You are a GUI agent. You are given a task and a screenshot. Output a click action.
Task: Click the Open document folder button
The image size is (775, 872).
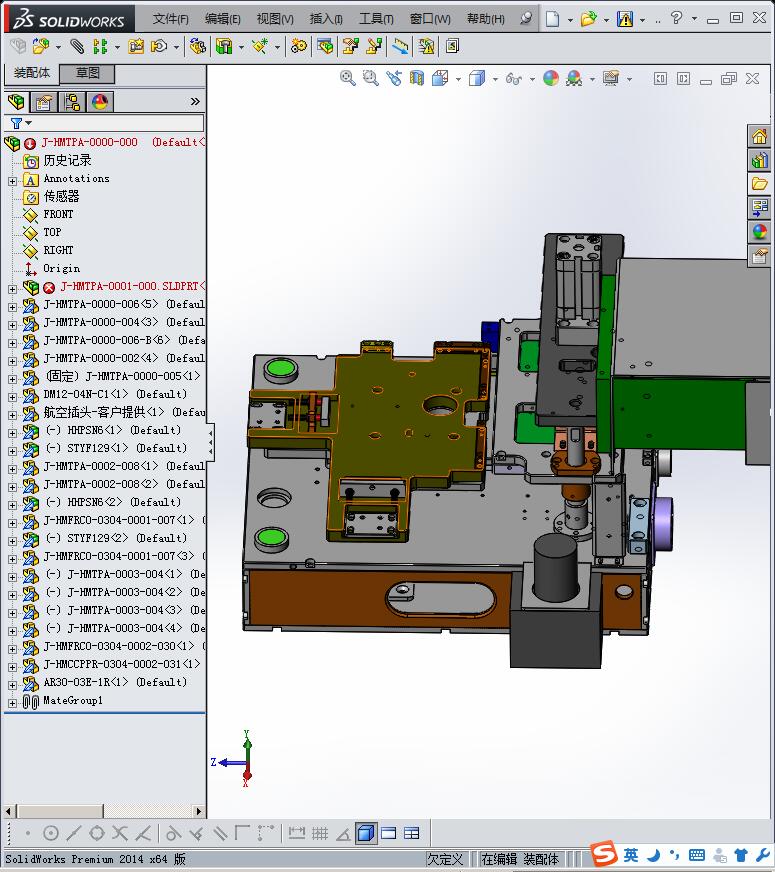tap(588, 19)
